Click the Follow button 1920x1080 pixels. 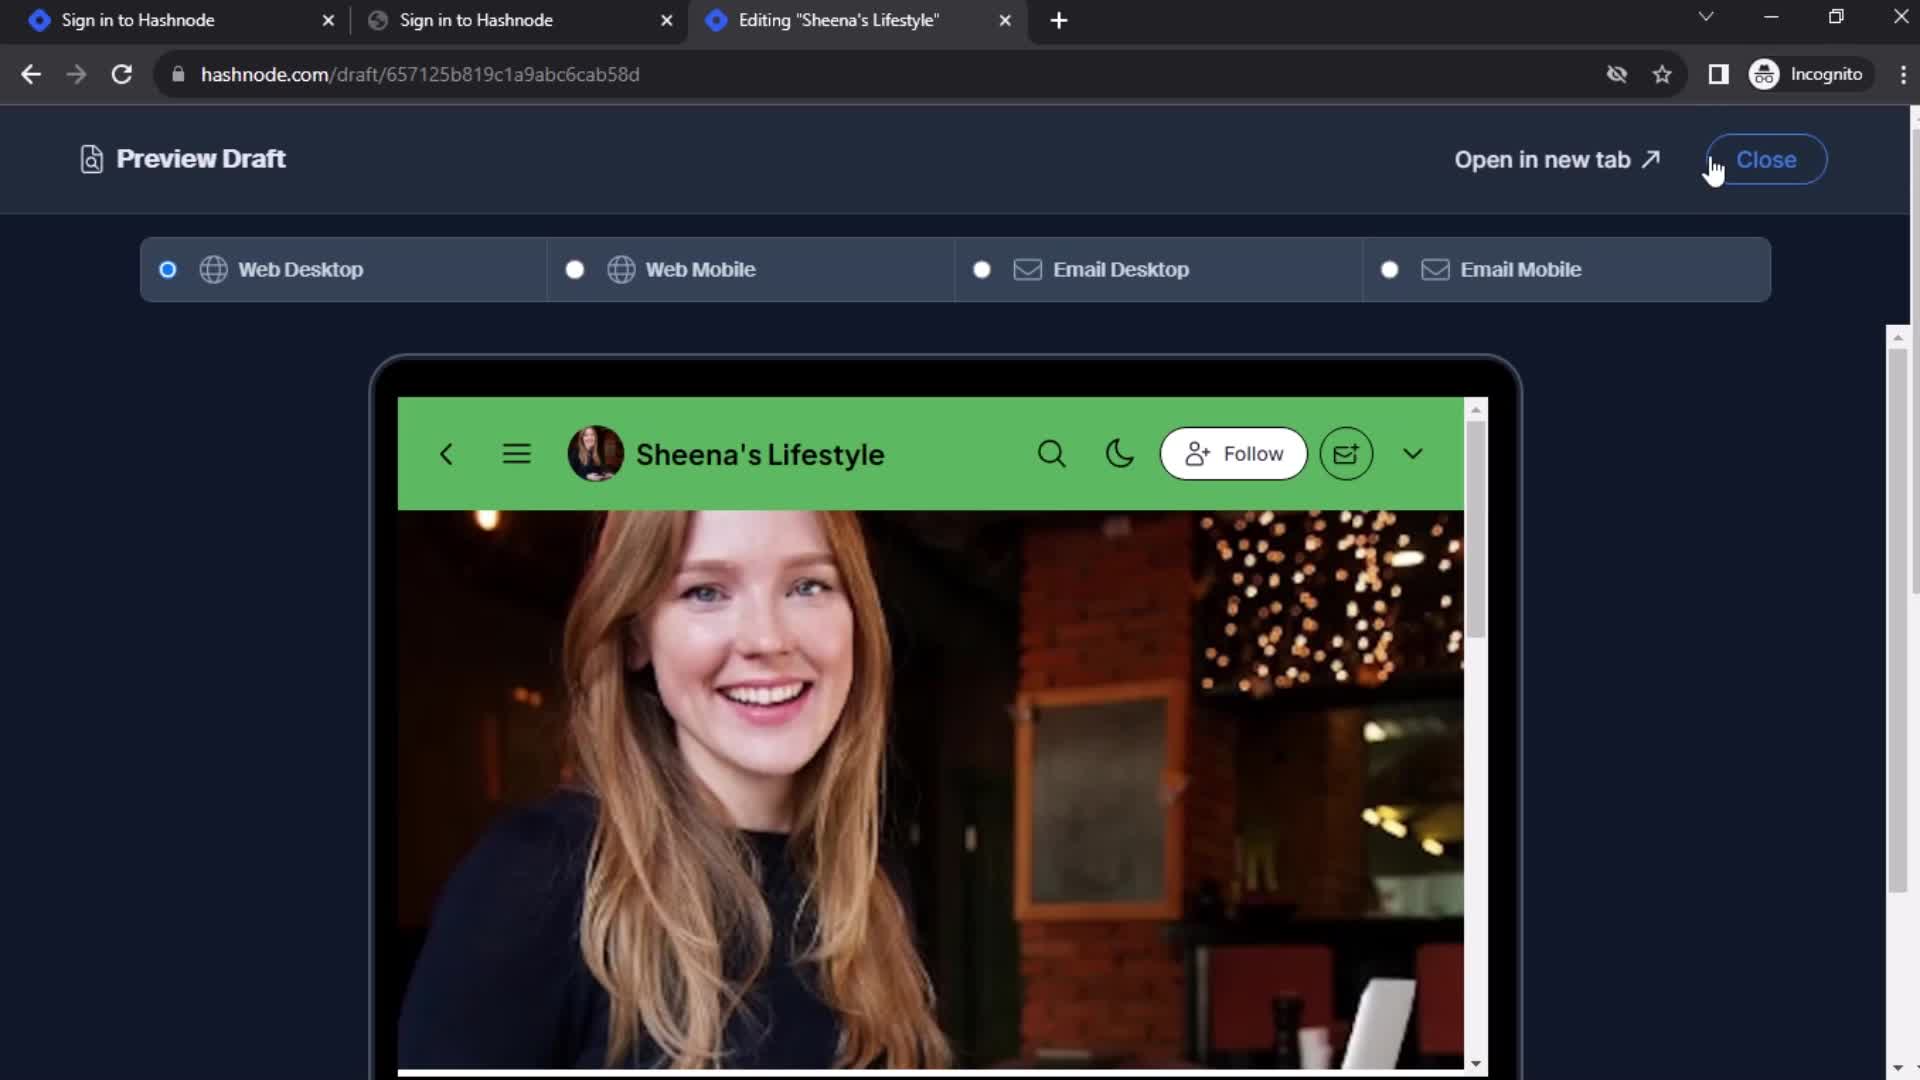1233,454
